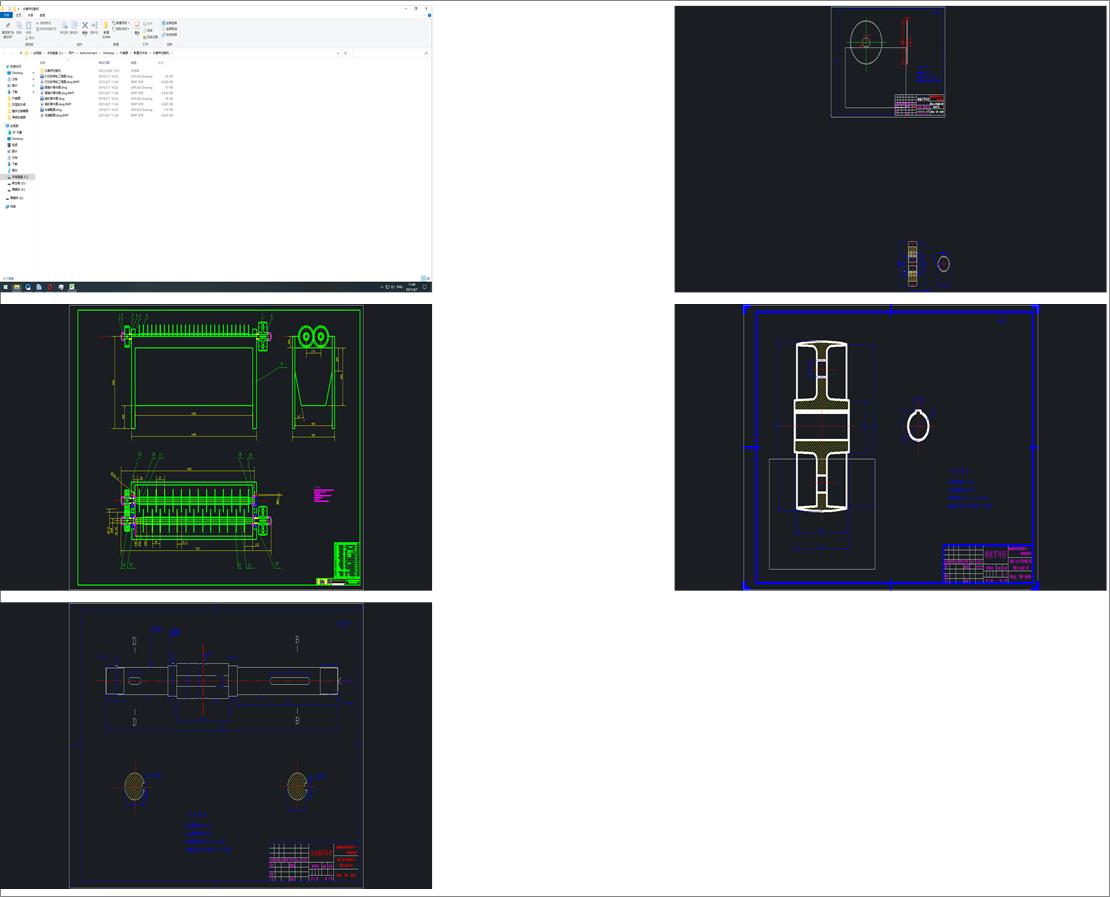Select the Network item in sidebar

tap(11, 207)
